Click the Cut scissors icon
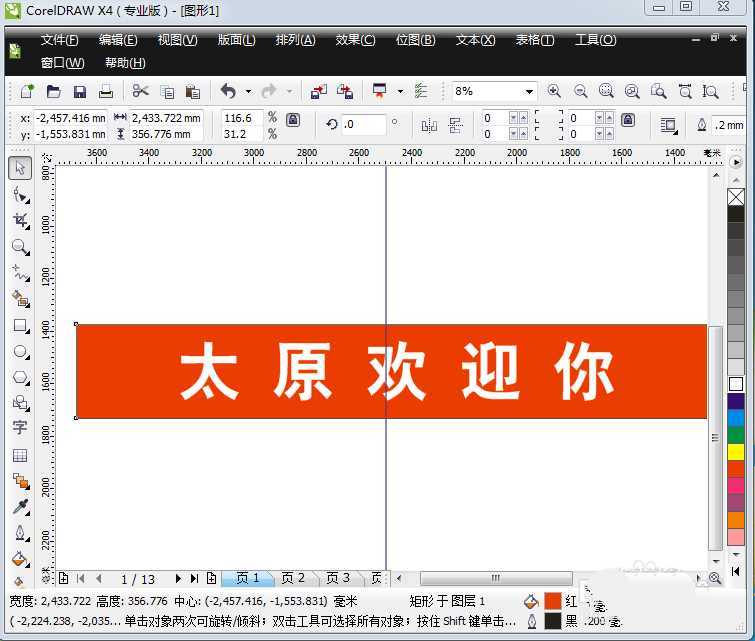Image resolution: width=755 pixels, height=641 pixels. point(140,91)
